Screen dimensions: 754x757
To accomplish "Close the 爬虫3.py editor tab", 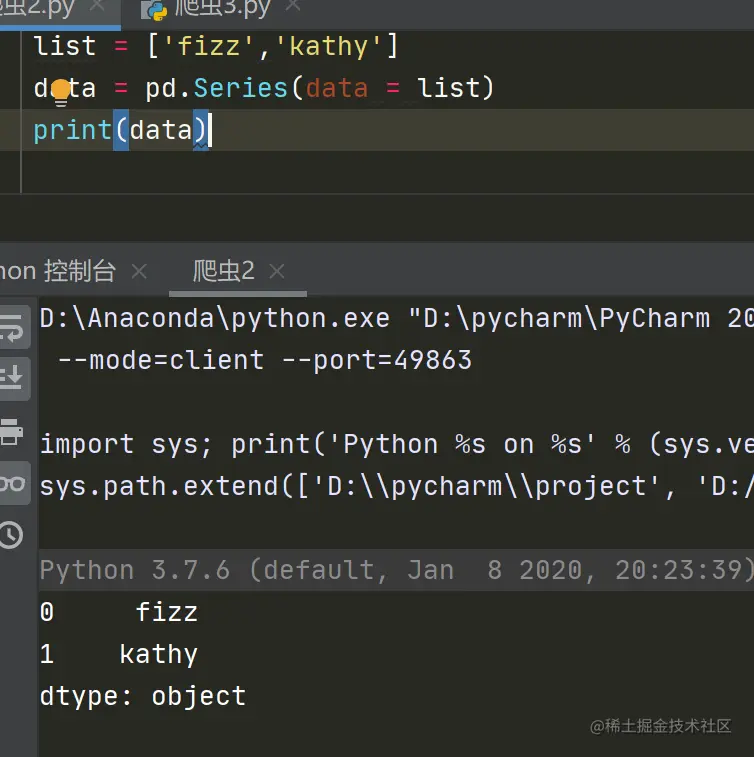I will tap(293, 6).
